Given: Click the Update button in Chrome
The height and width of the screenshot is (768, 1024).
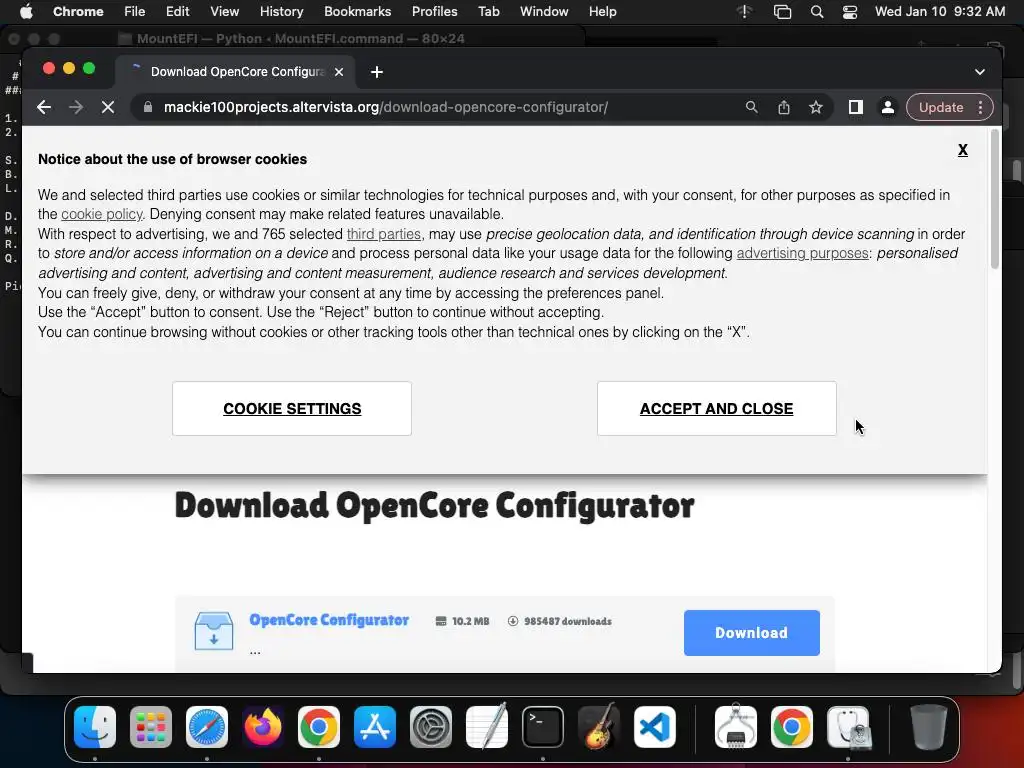Looking at the screenshot, I should pyautogui.click(x=941, y=107).
